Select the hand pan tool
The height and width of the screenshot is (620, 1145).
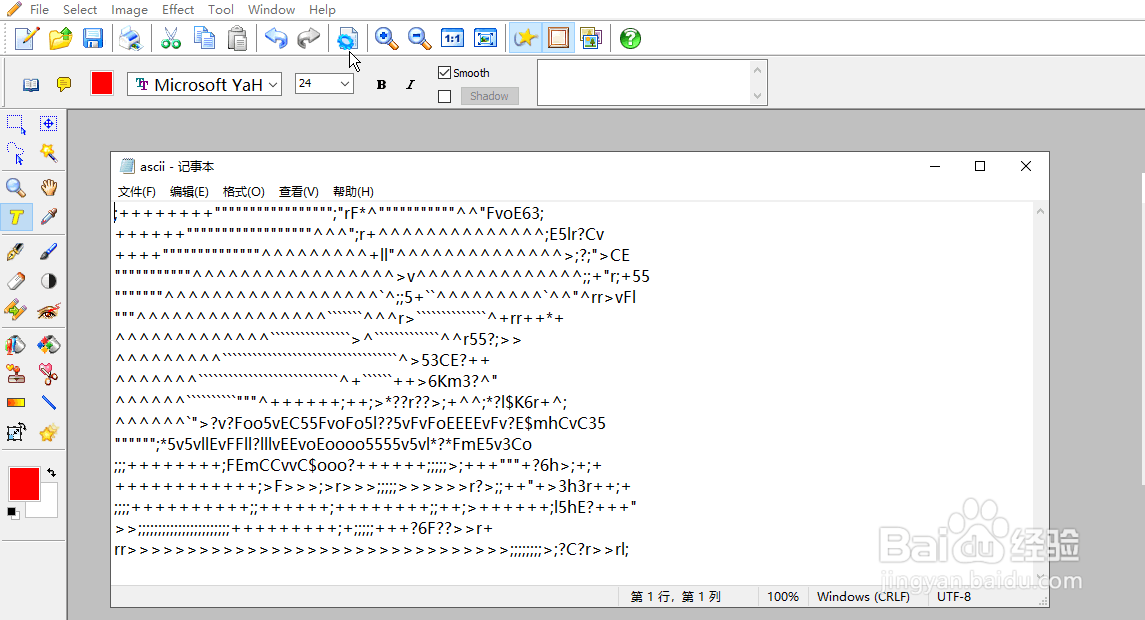(x=48, y=188)
